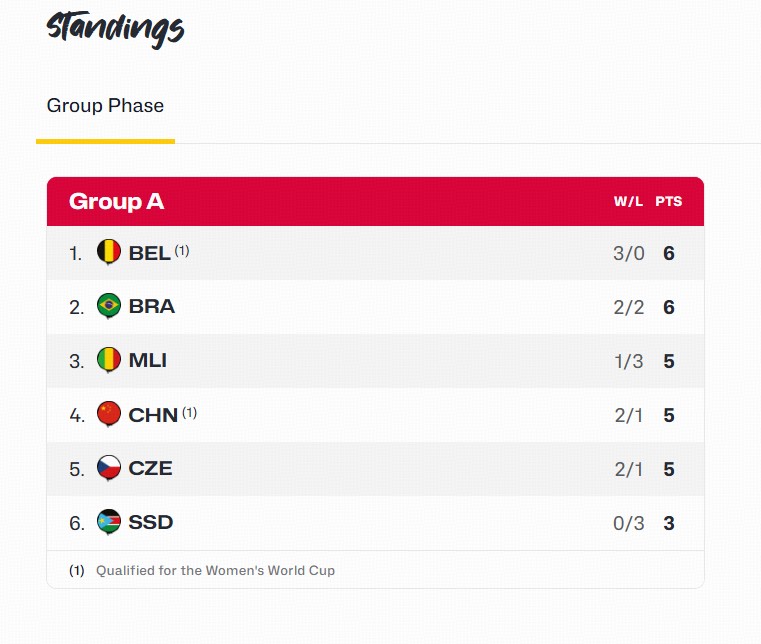761x644 pixels.
Task: Open the BRA team link
Action: click(x=152, y=307)
